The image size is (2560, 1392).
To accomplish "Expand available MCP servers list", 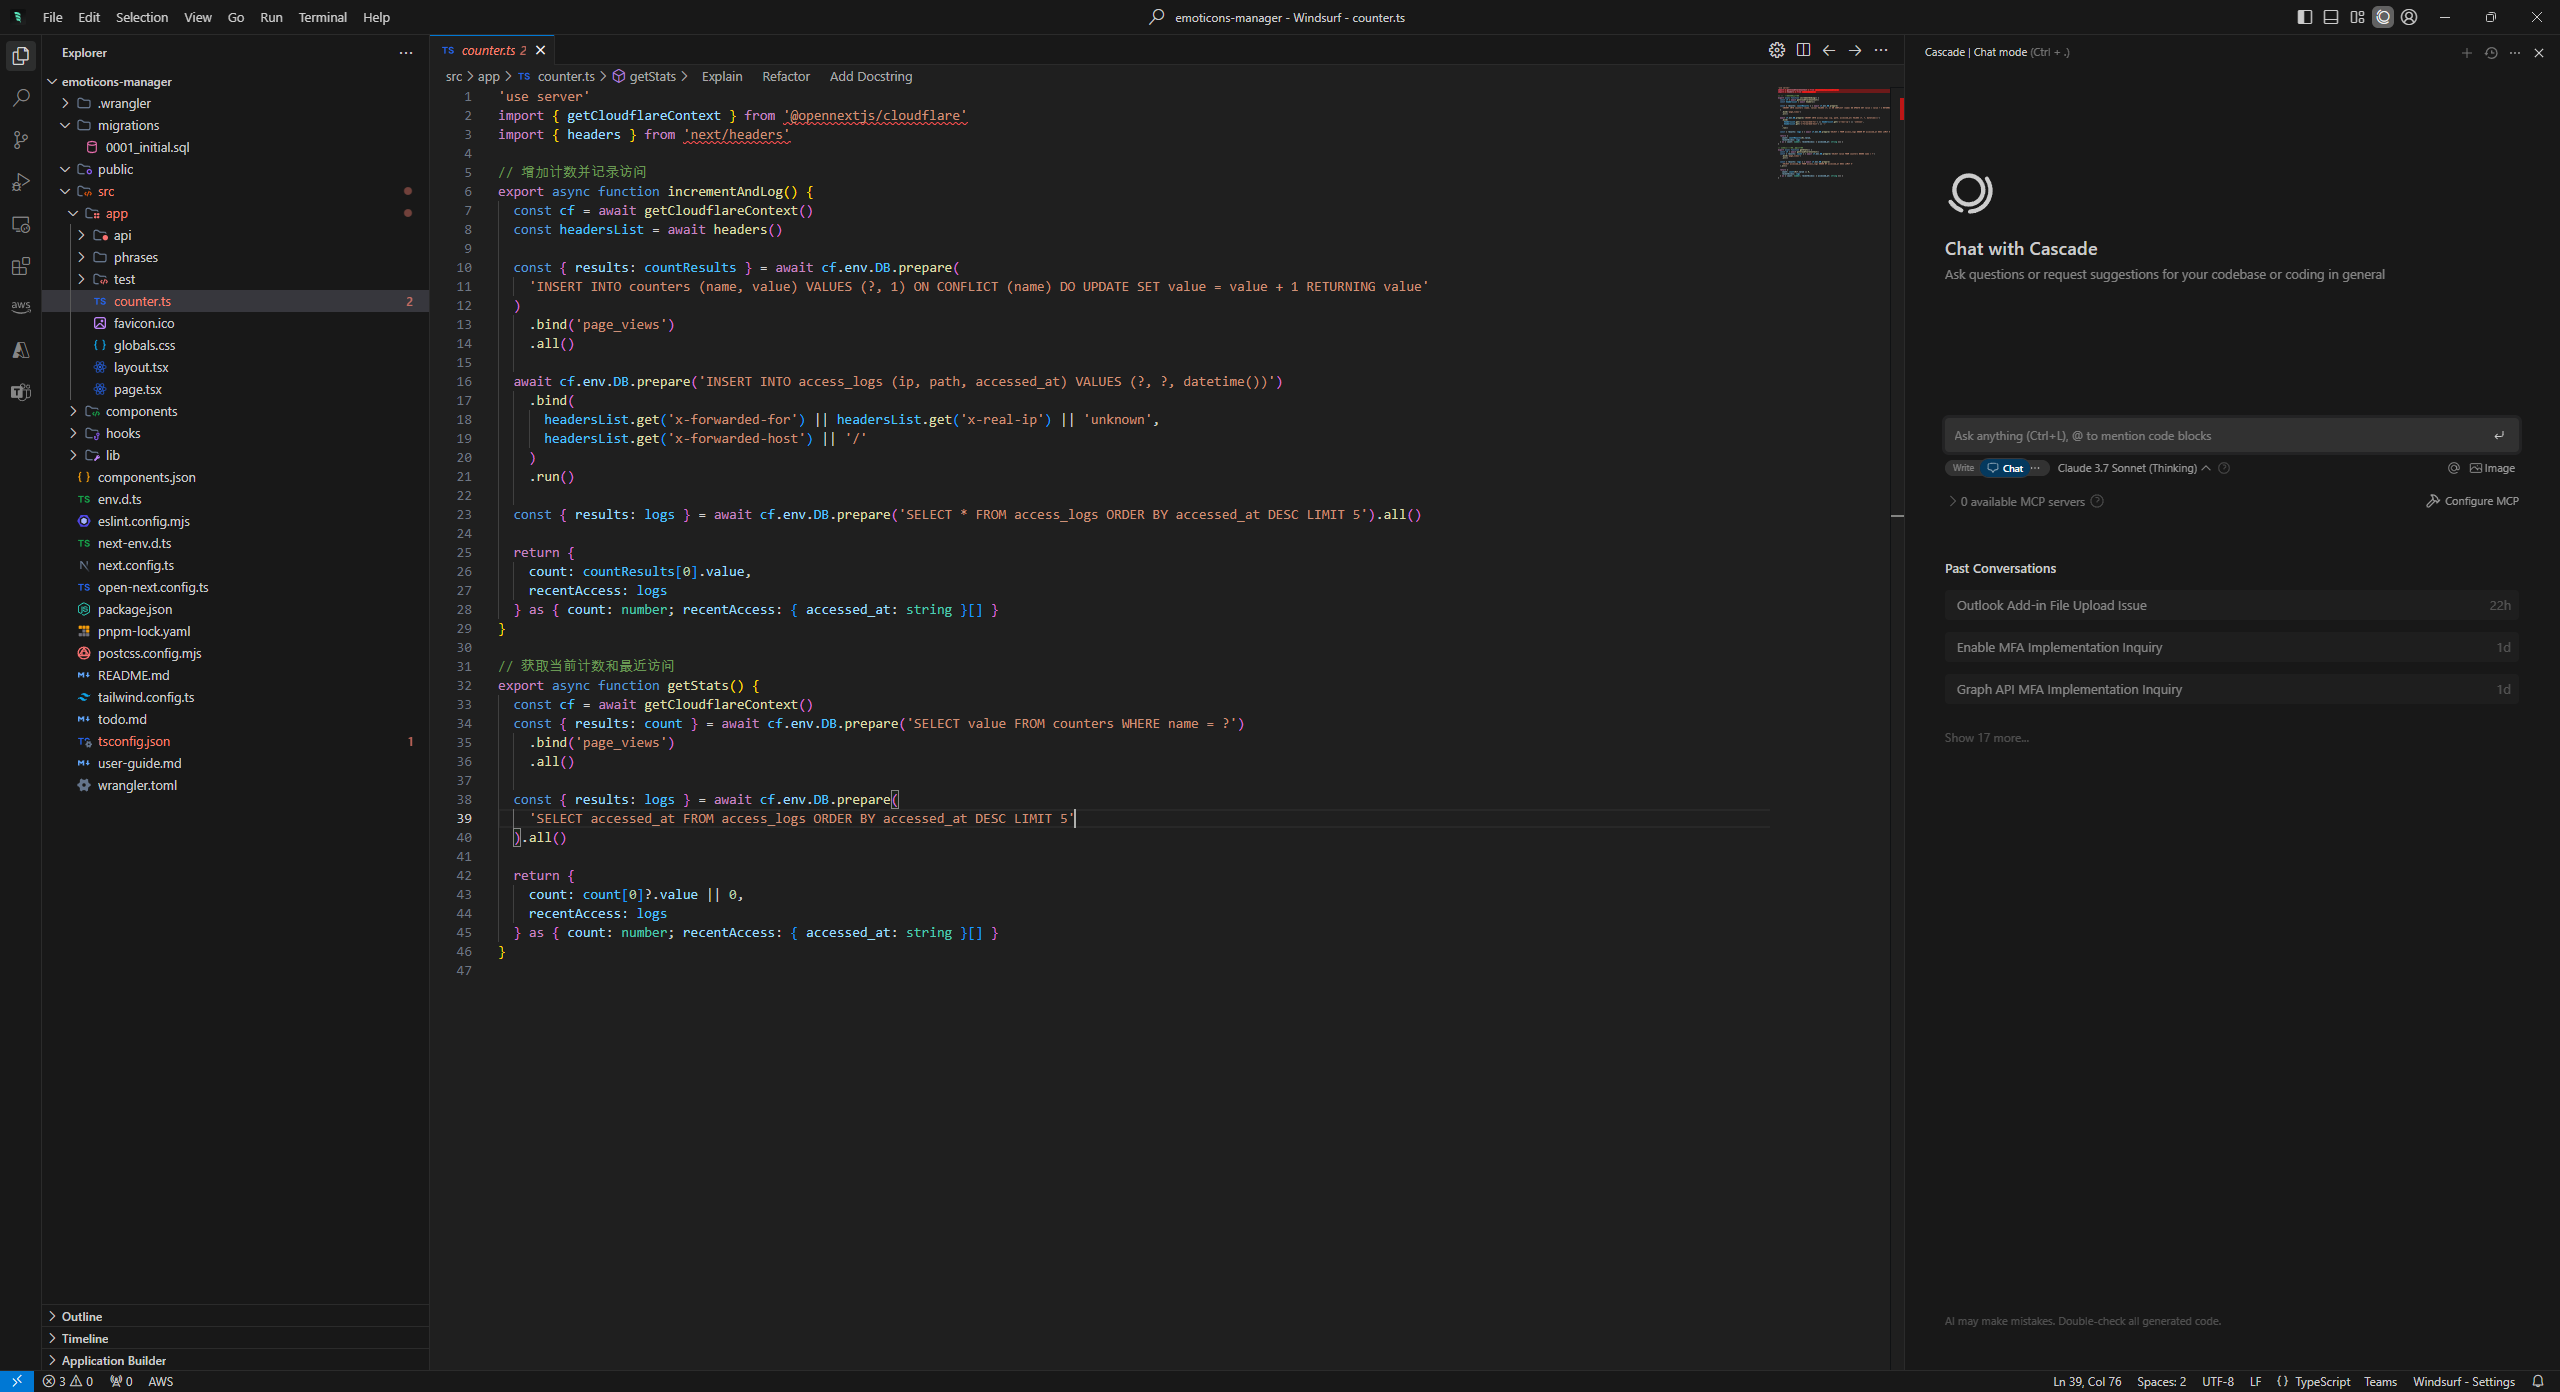I will [x=2021, y=502].
